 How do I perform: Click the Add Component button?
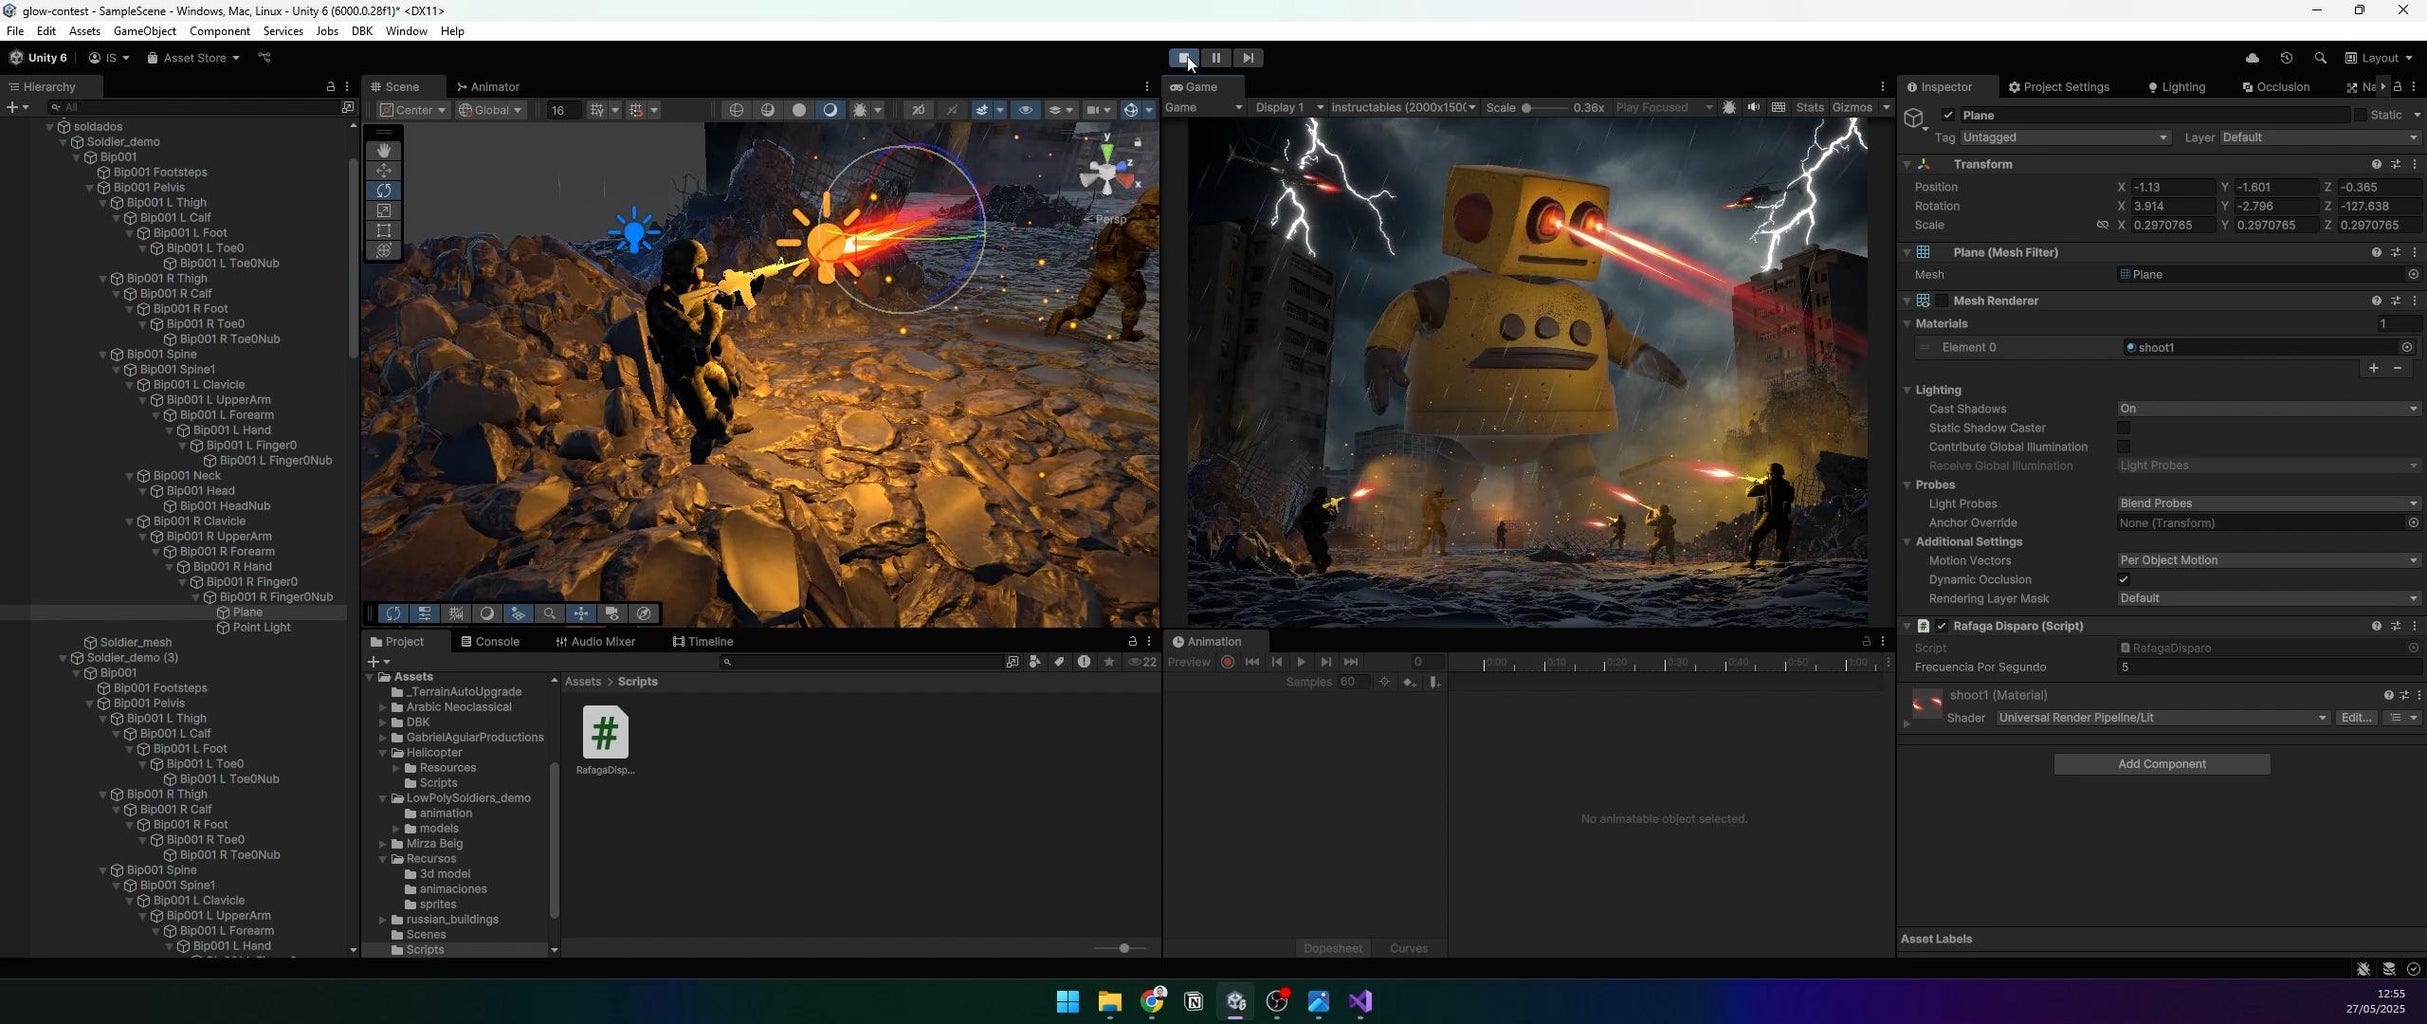[x=2162, y=764]
